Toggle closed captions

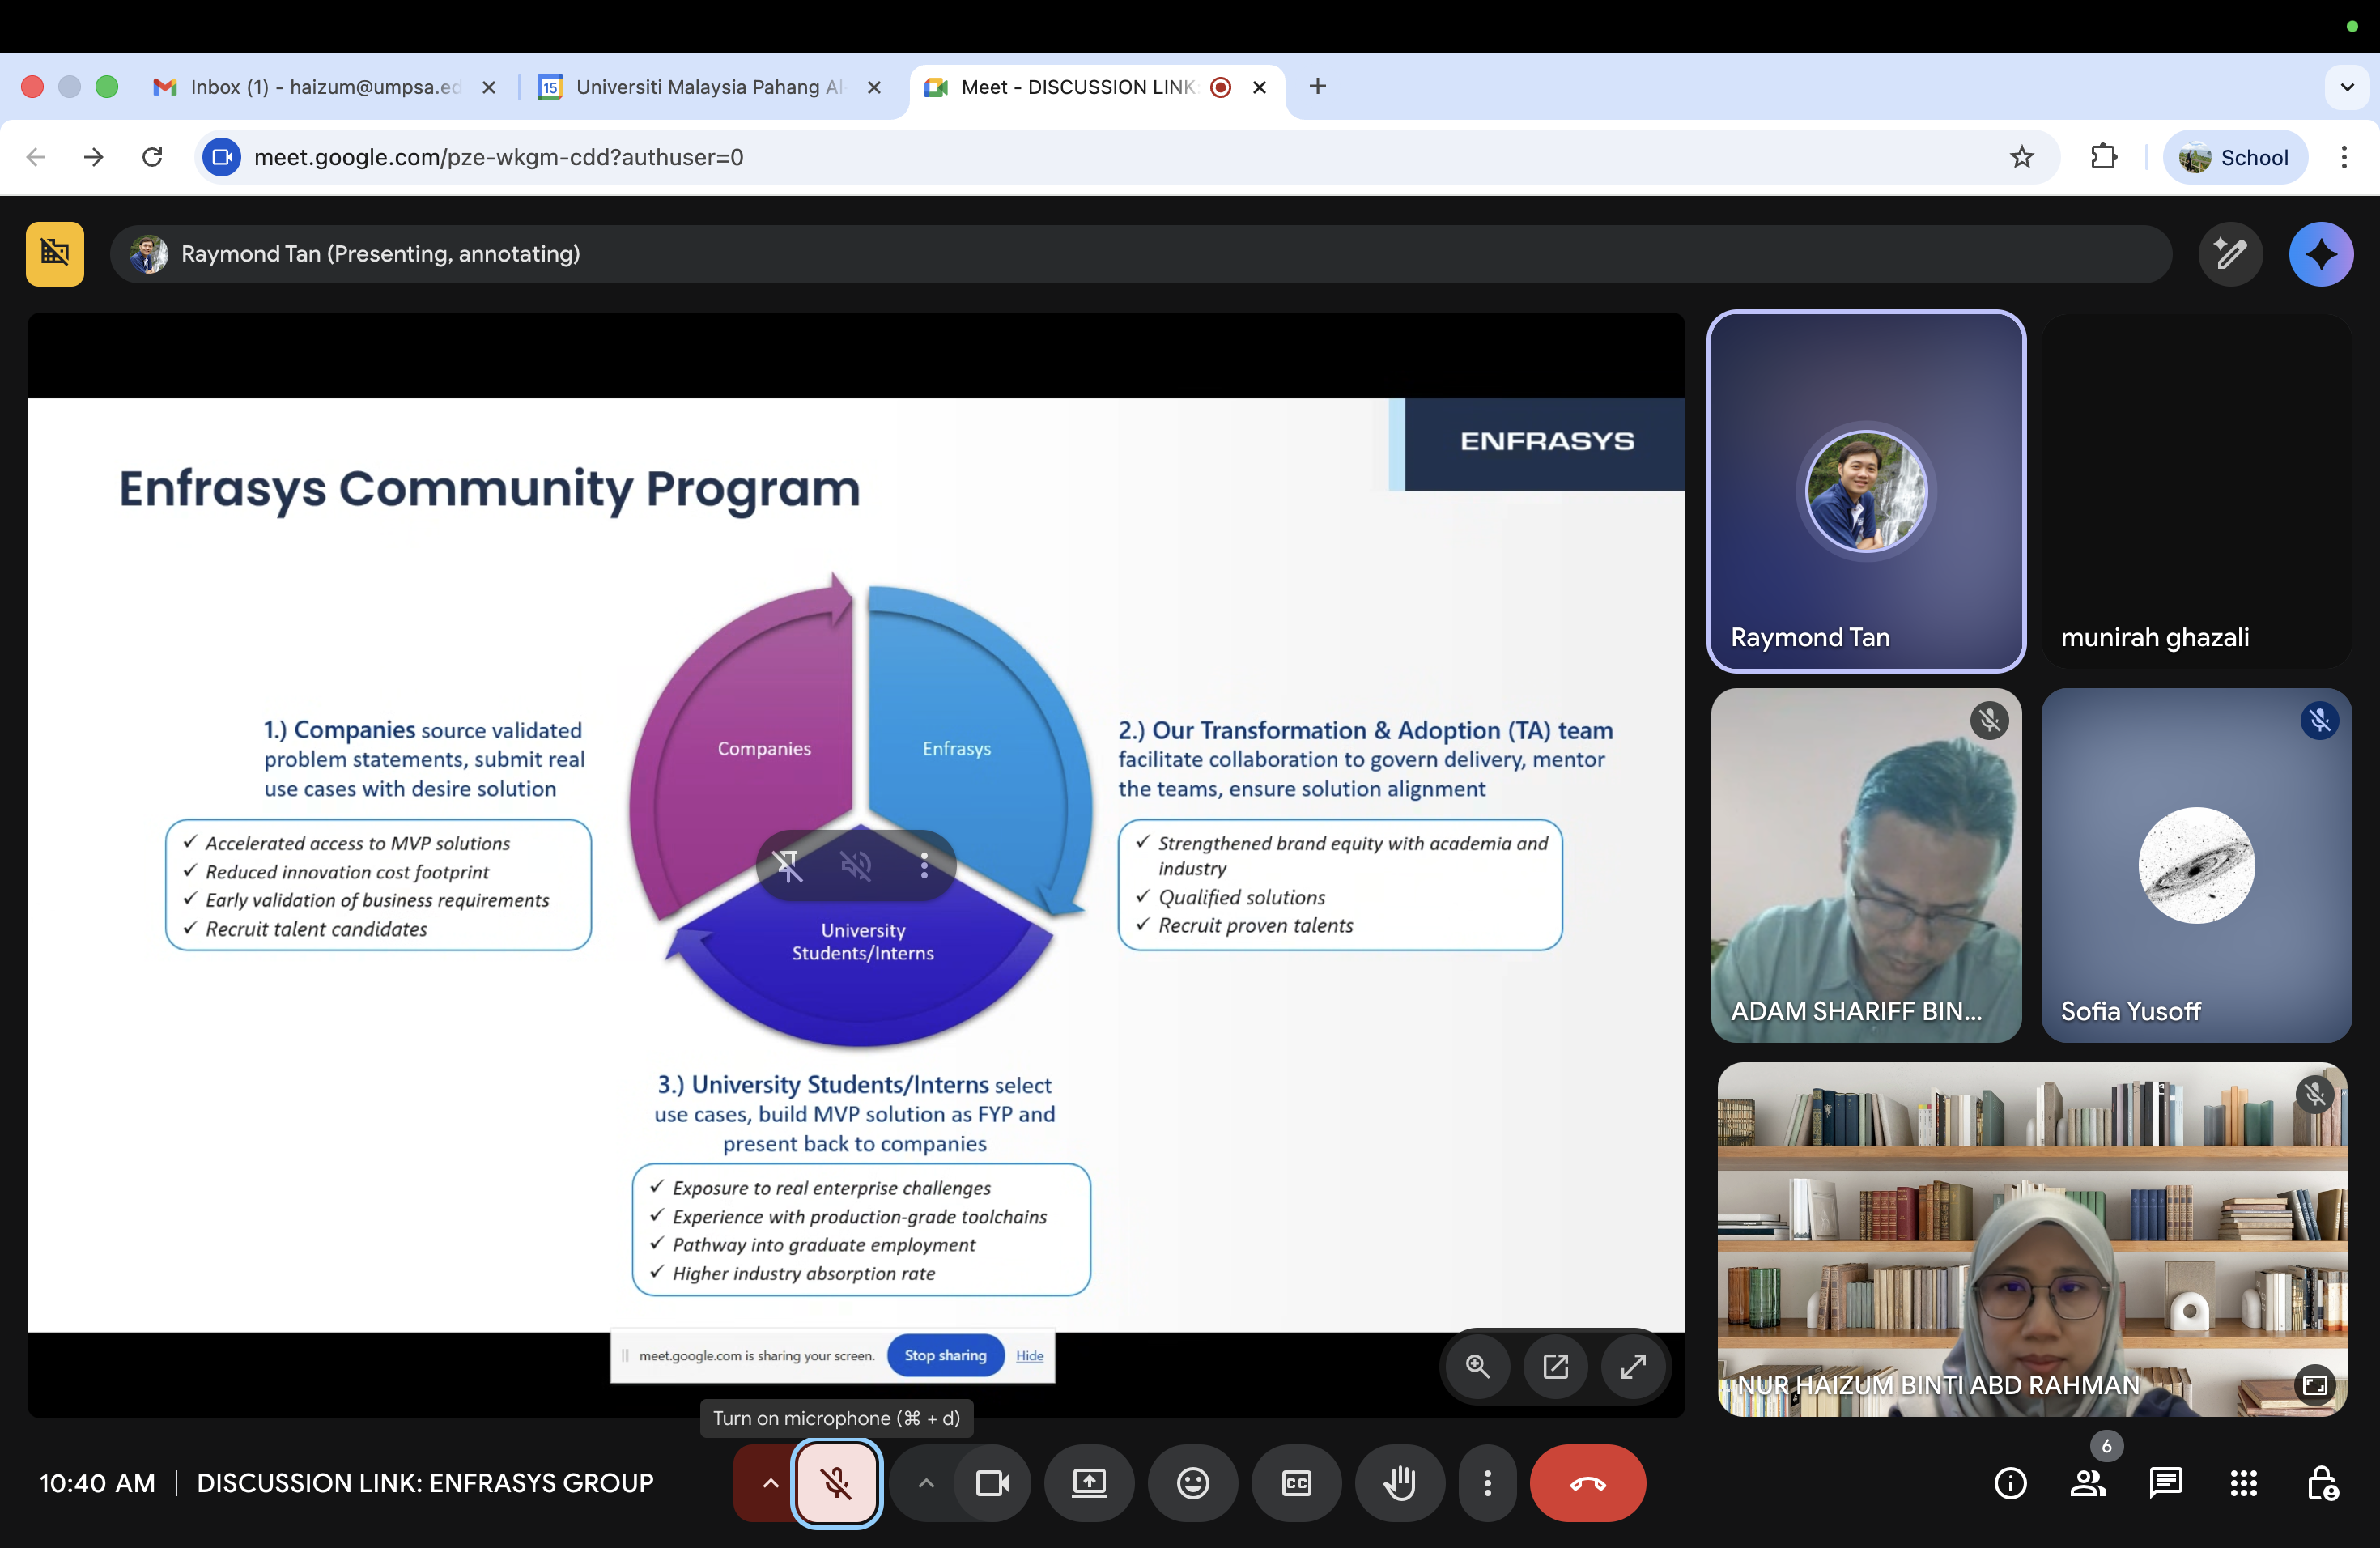tap(1296, 1483)
